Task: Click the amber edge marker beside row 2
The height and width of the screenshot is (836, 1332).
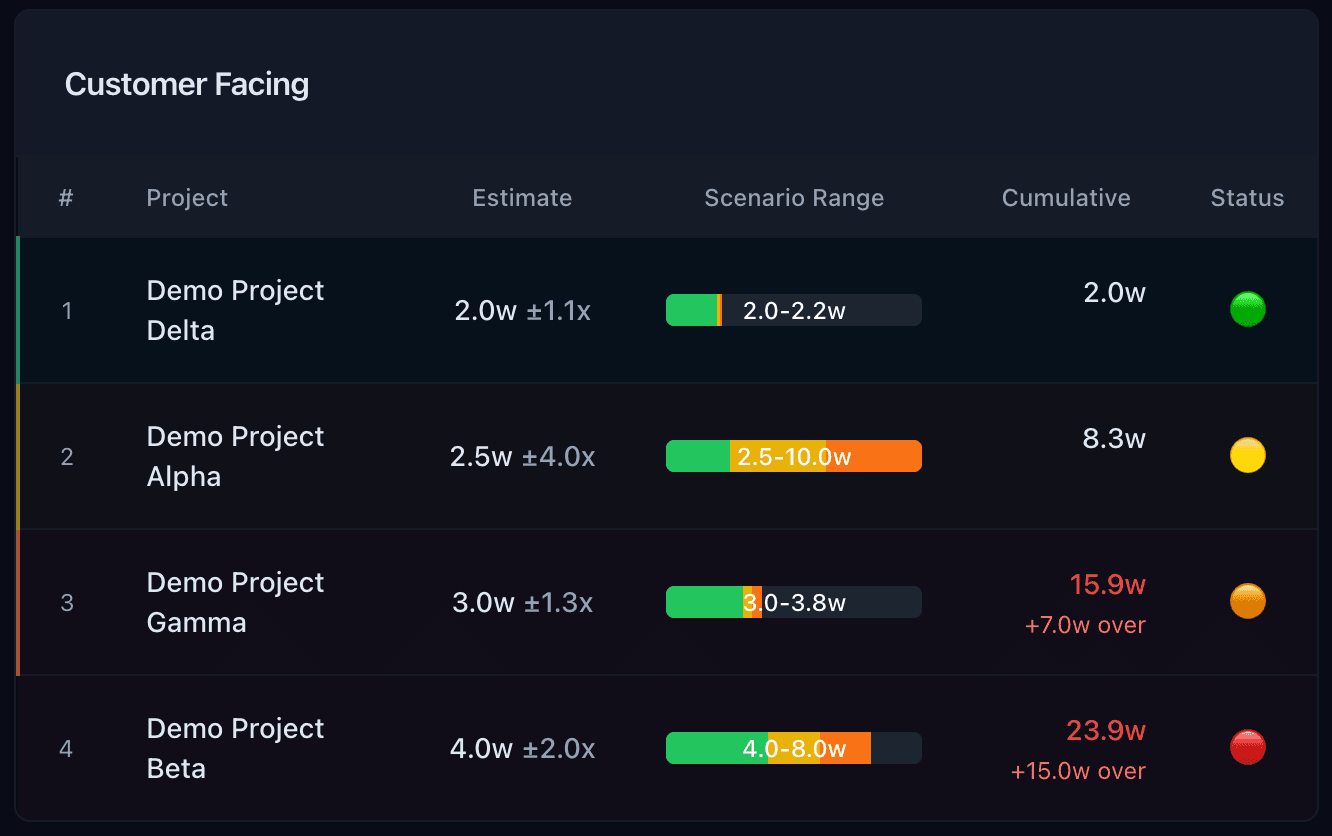Action: 18,456
